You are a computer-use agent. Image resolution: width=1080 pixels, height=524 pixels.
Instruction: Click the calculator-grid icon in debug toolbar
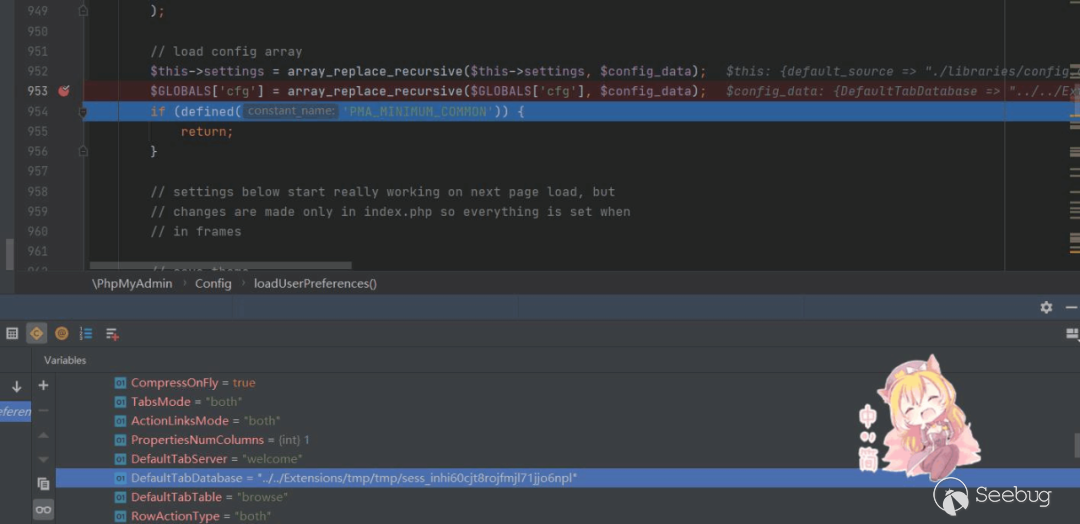[x=12, y=334]
